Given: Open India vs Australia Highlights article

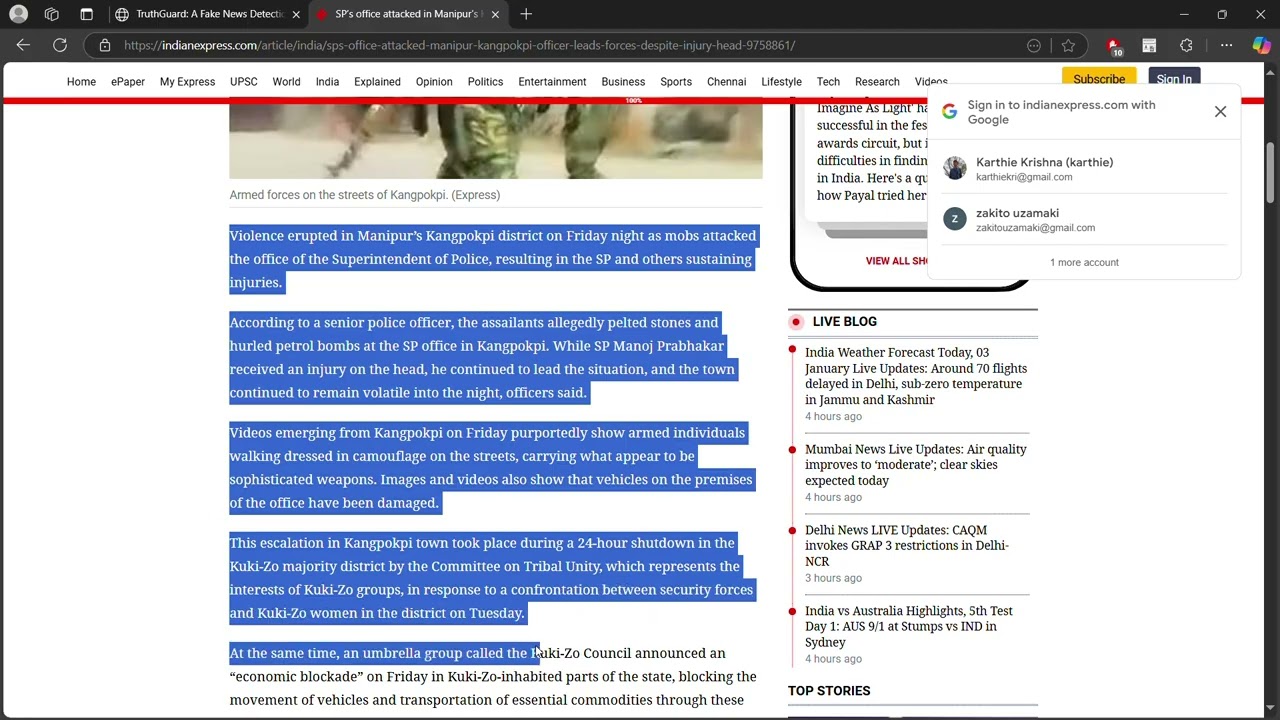Looking at the screenshot, I should pos(908,627).
